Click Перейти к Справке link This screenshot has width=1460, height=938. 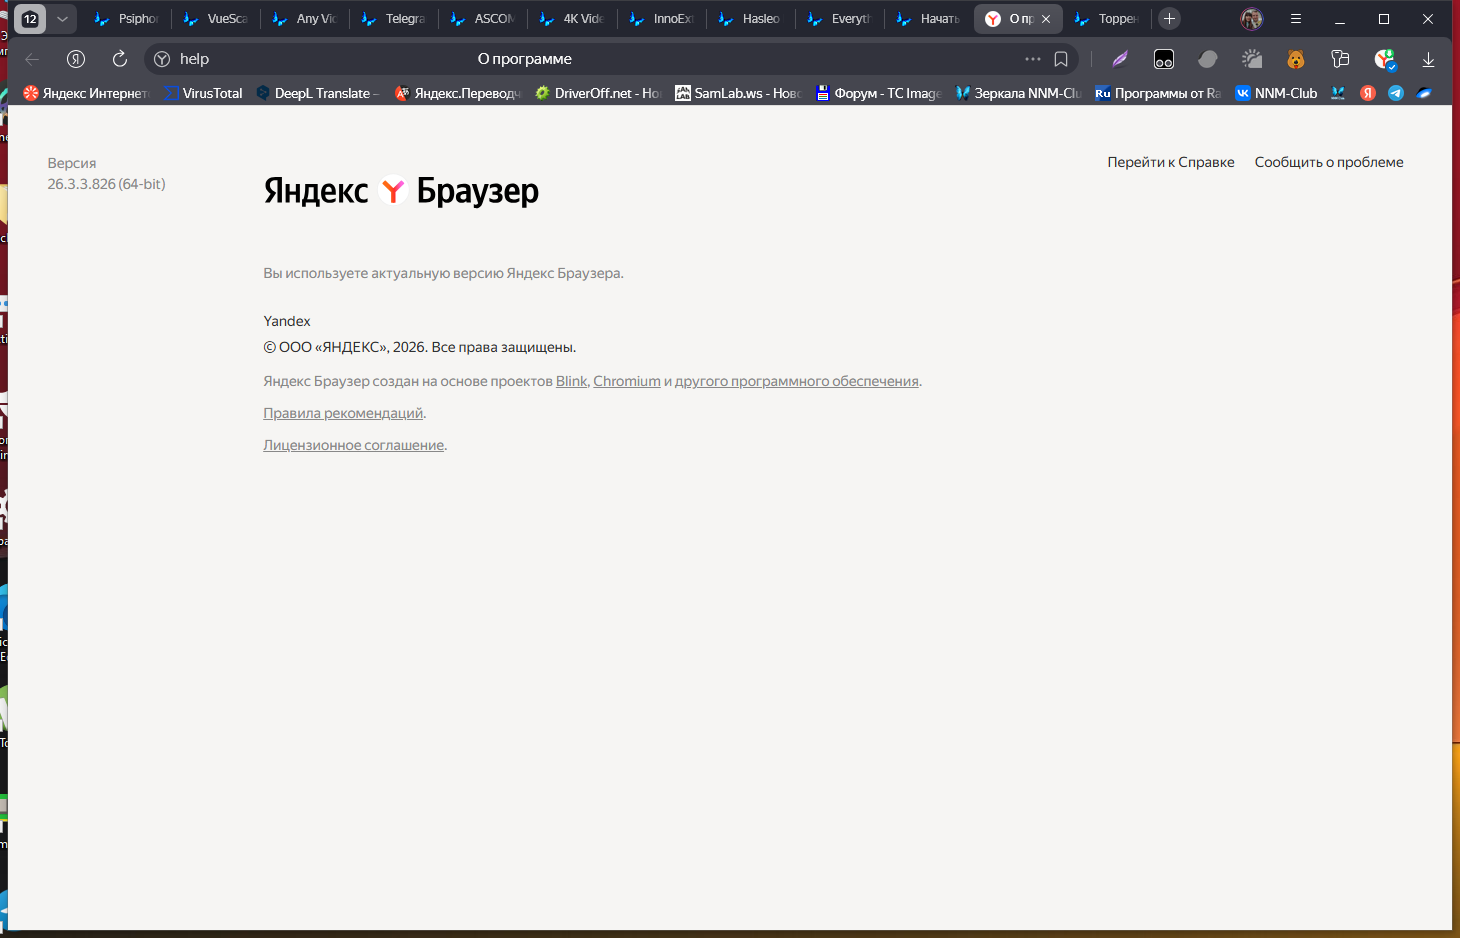pyautogui.click(x=1171, y=162)
